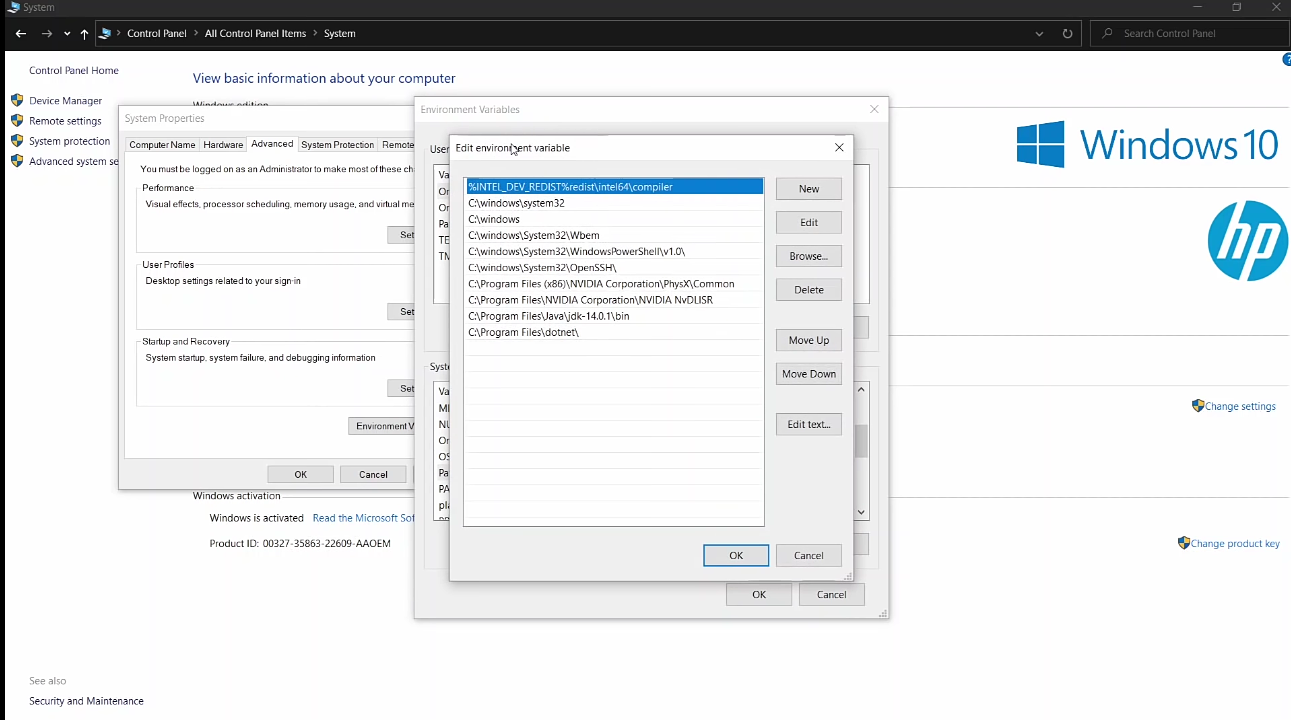The height and width of the screenshot is (720, 1291).
Task: Select the C:\Program Files\dotnet path entry
Action: click(x=614, y=332)
